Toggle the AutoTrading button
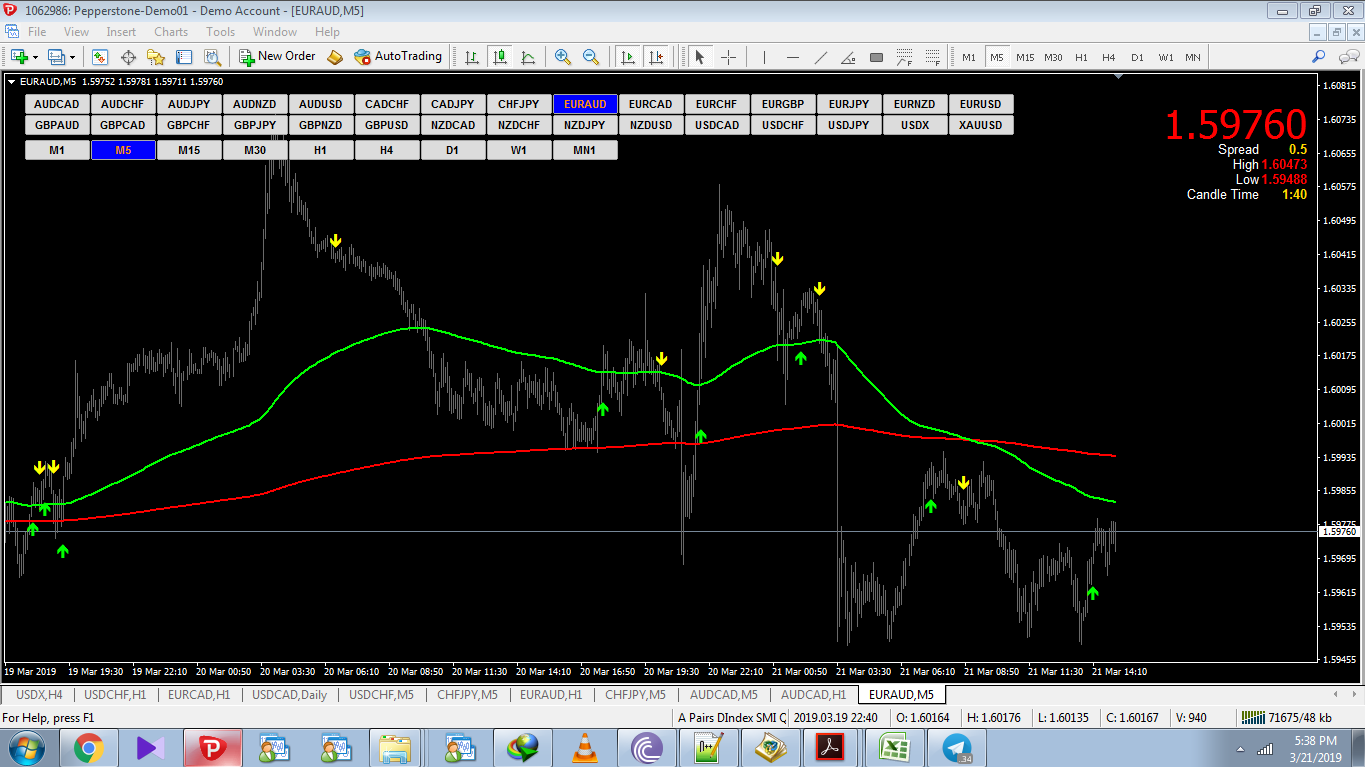 click(398, 57)
